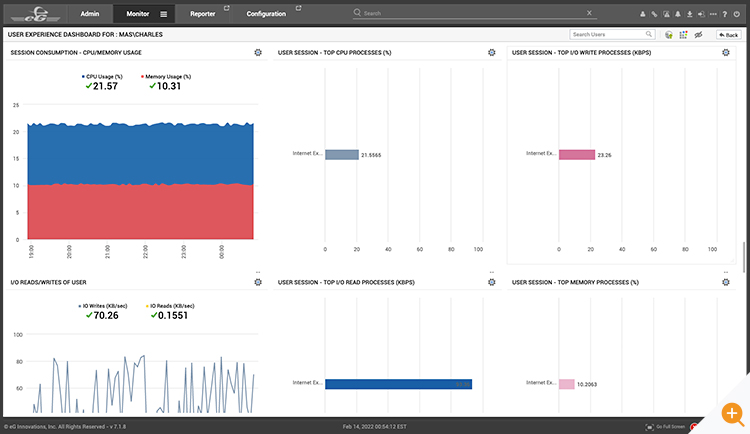Viewport: 750px width, 434px height.
Task: Open settings gear of Session Consumption panel
Action: coord(258,53)
